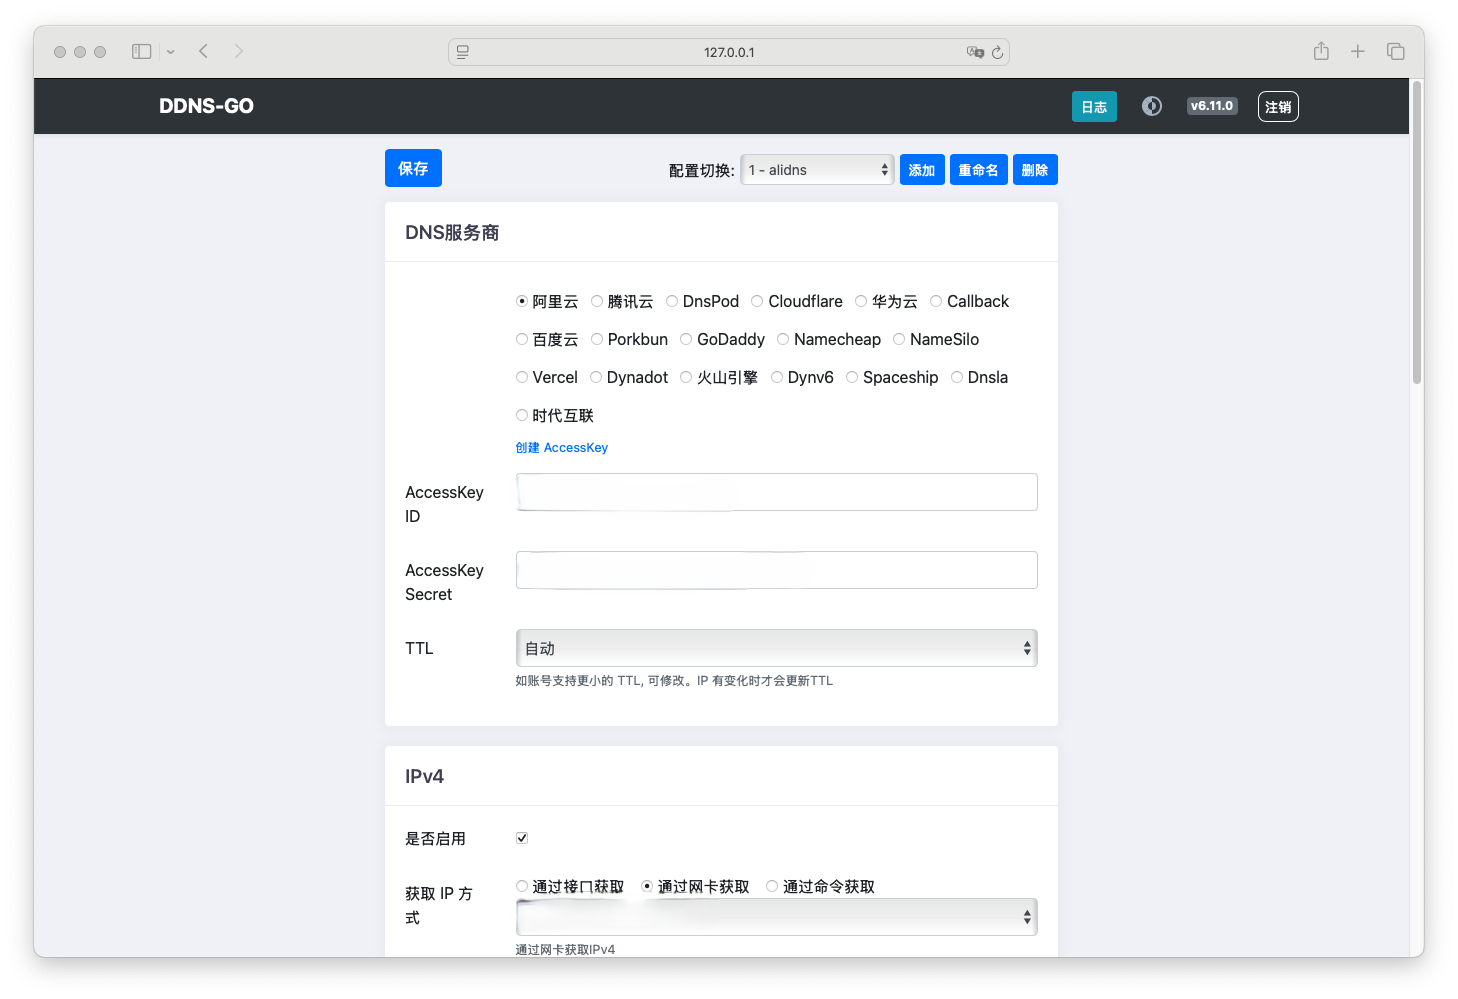Click the 保存 save button
Viewport: 1458px width, 999px height.
413,168
